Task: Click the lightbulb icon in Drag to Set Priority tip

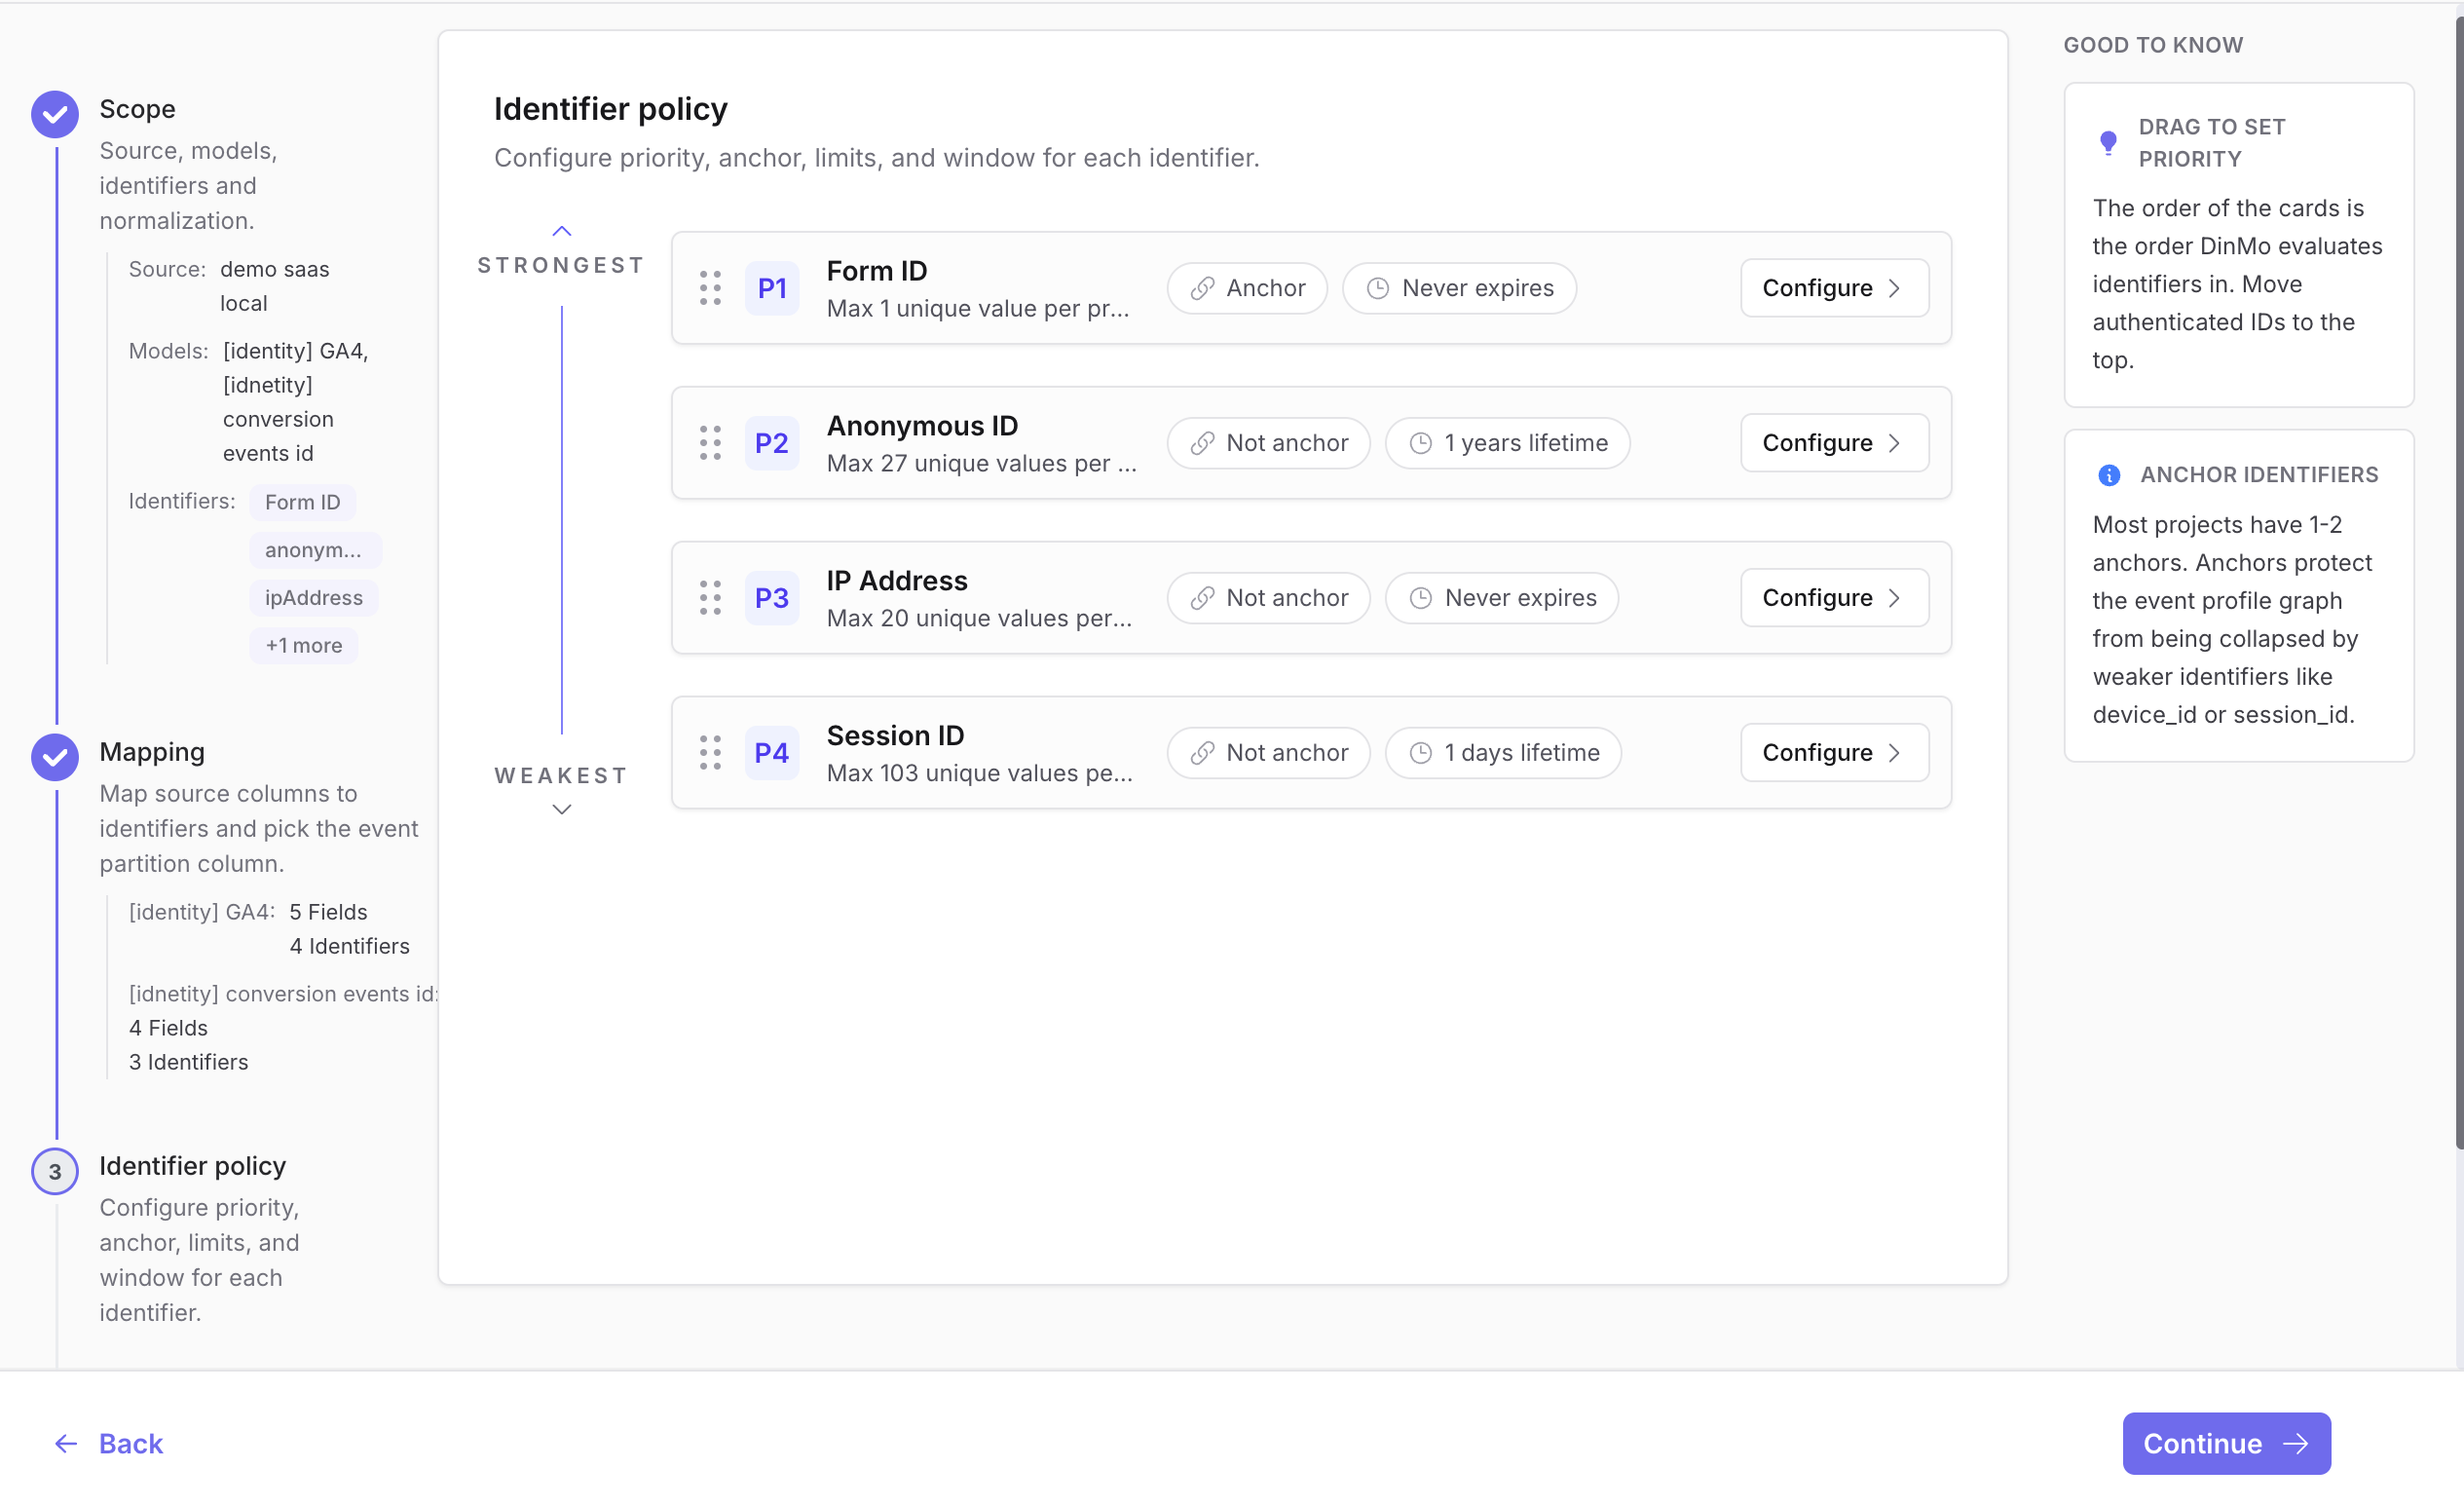Action: tap(2108, 143)
